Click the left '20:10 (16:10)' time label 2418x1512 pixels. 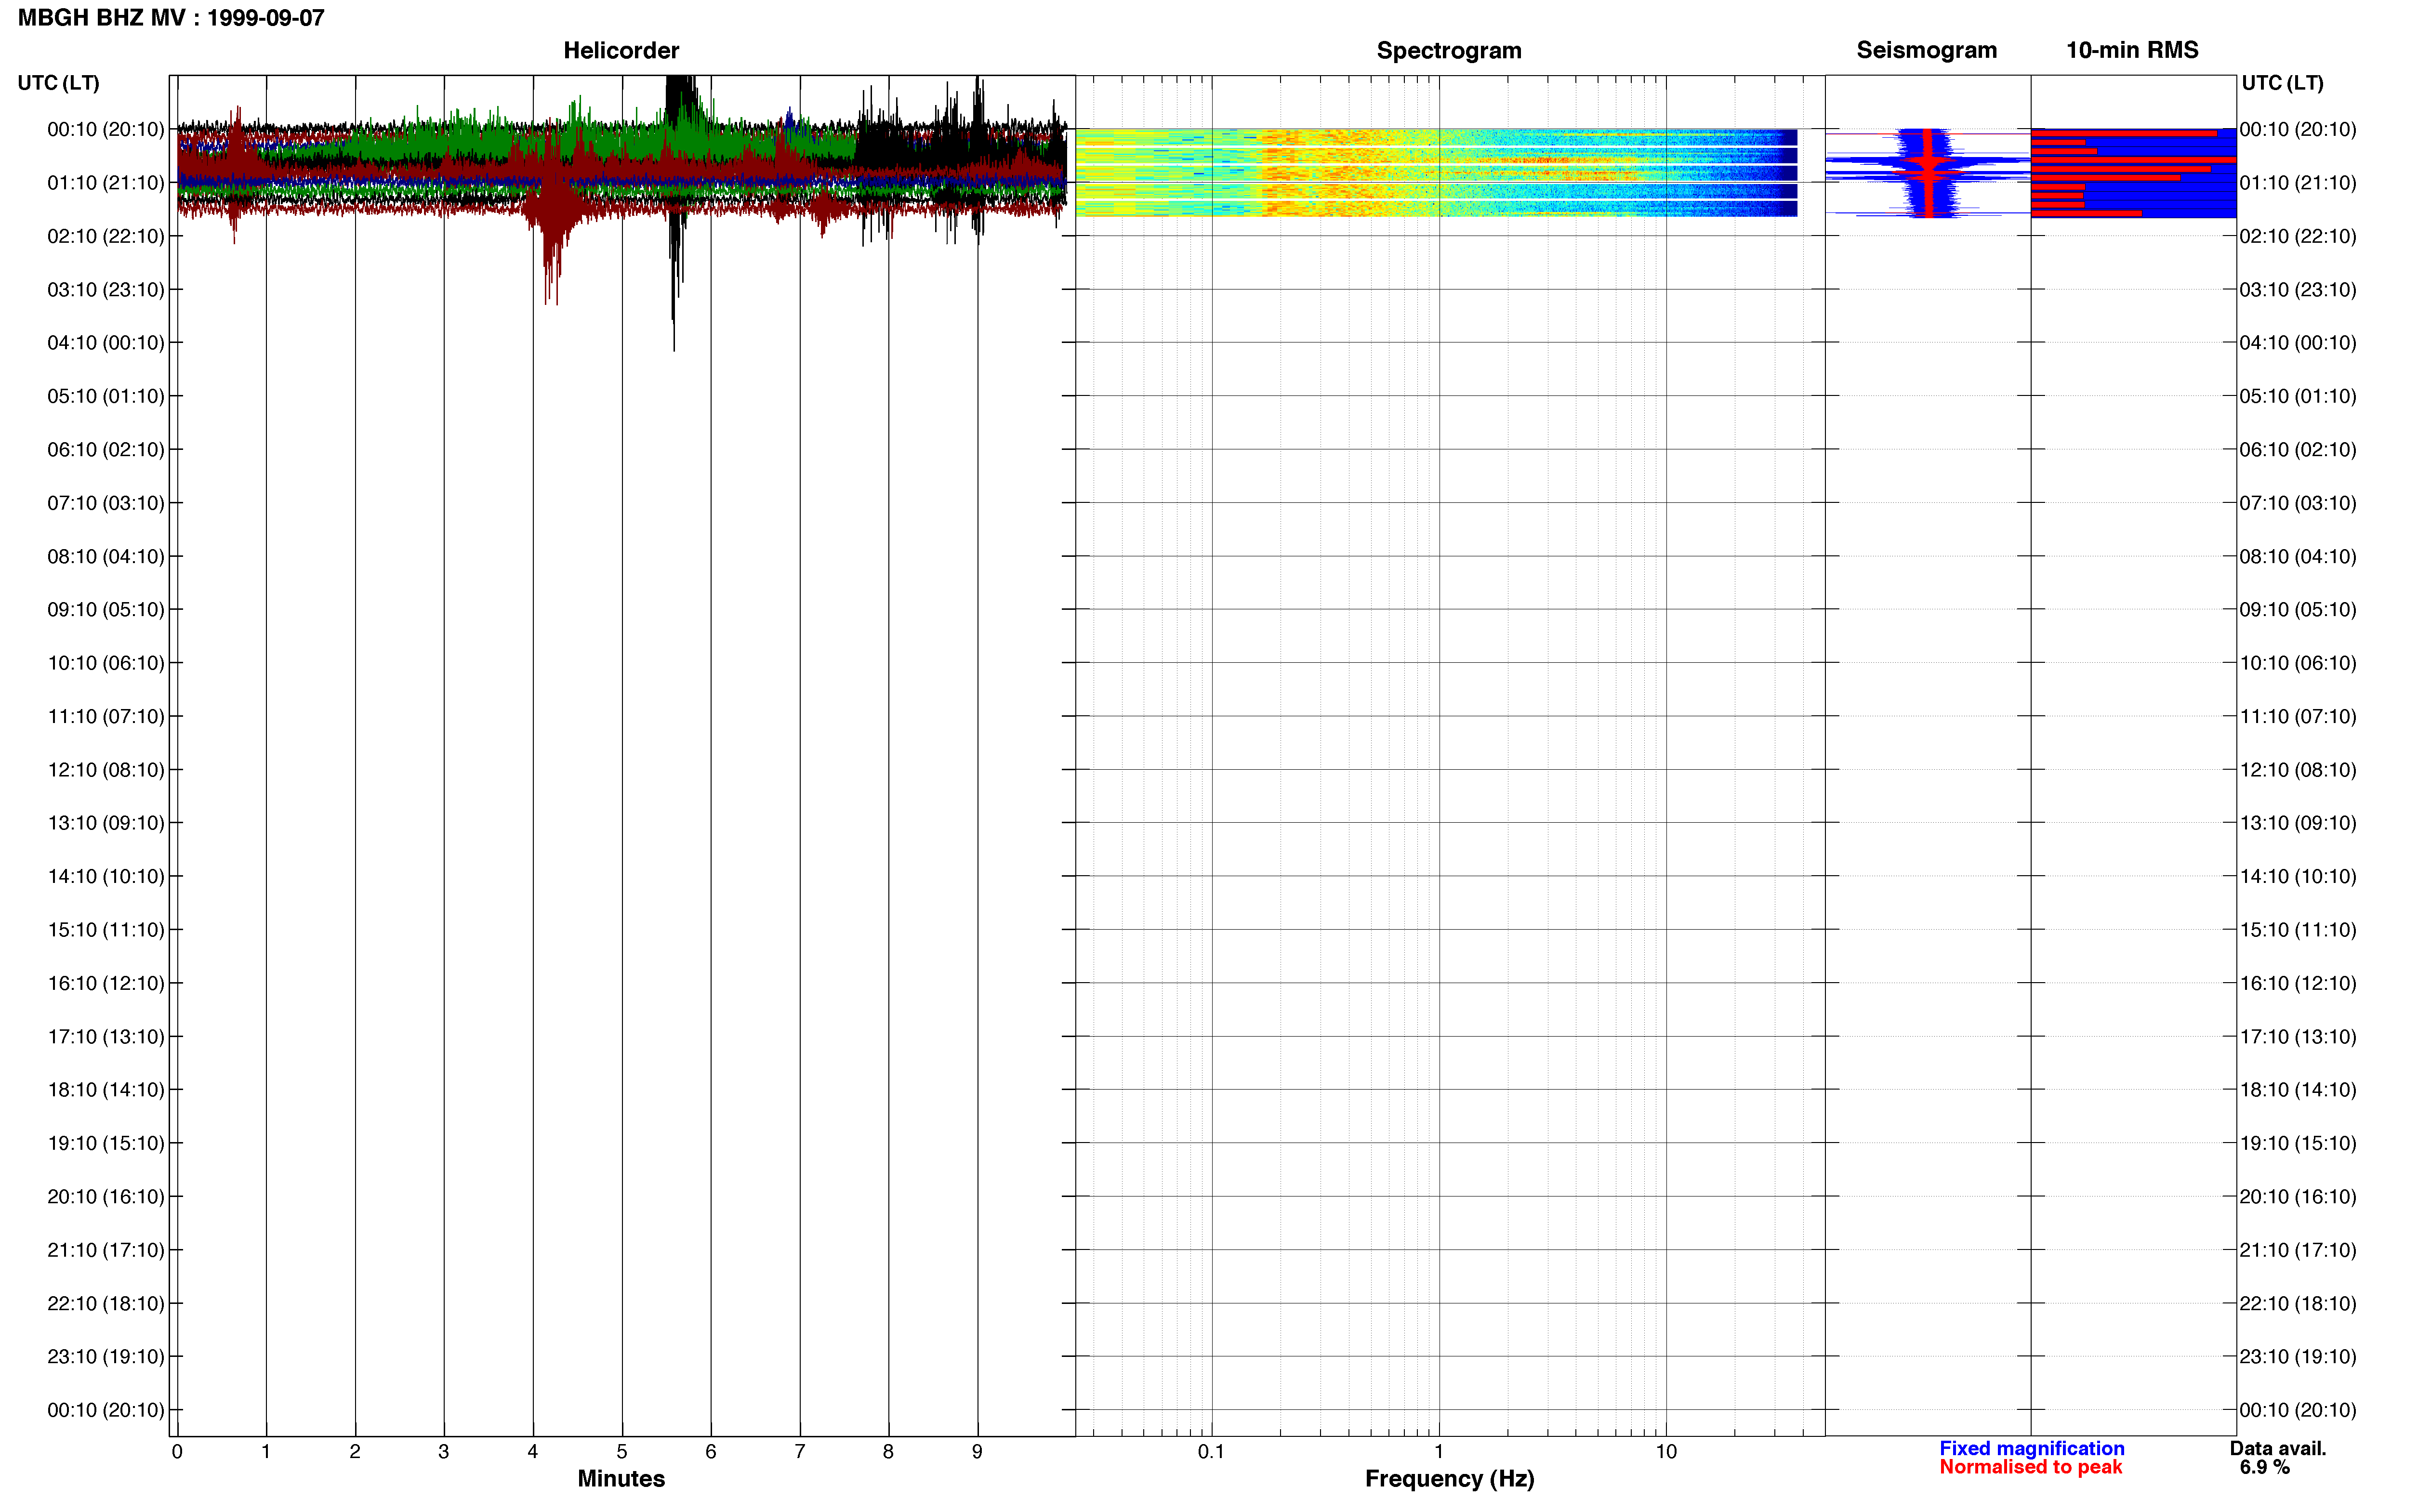point(106,1197)
